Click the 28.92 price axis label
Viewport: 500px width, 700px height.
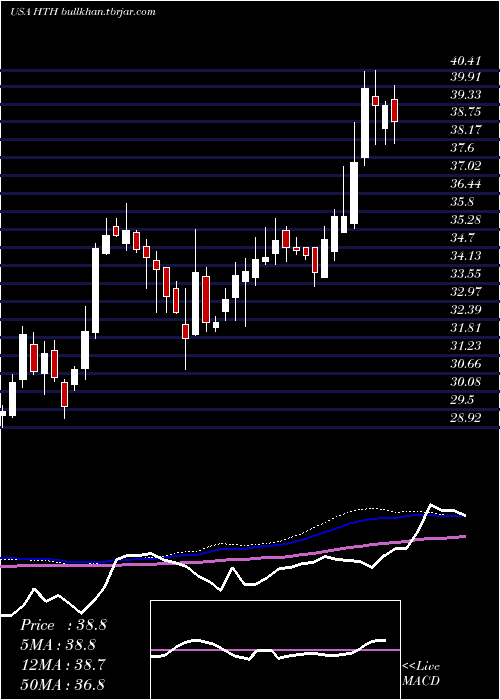click(465, 418)
